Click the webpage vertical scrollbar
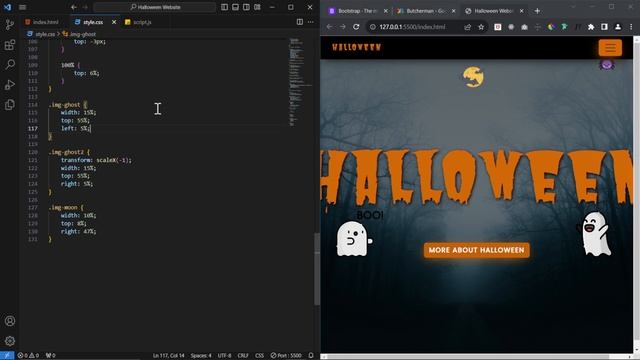Screen dimensions: 640x360 click(636, 192)
